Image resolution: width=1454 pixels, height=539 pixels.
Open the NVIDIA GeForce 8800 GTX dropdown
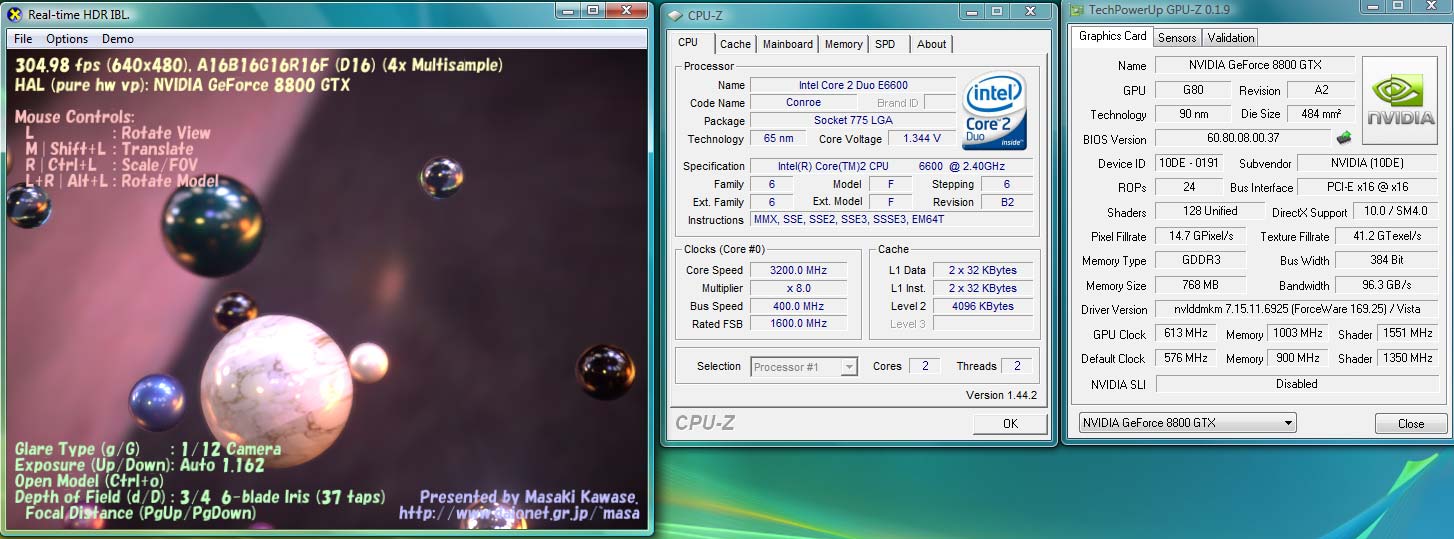click(1187, 423)
